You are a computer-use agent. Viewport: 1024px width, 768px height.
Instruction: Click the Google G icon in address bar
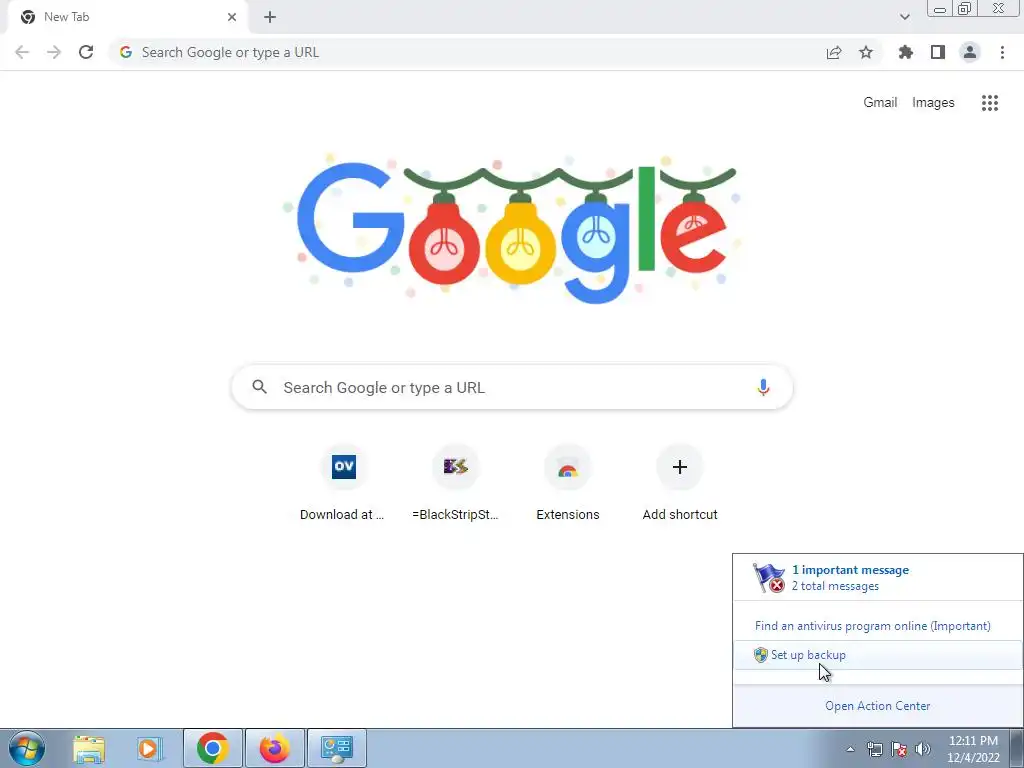125,52
